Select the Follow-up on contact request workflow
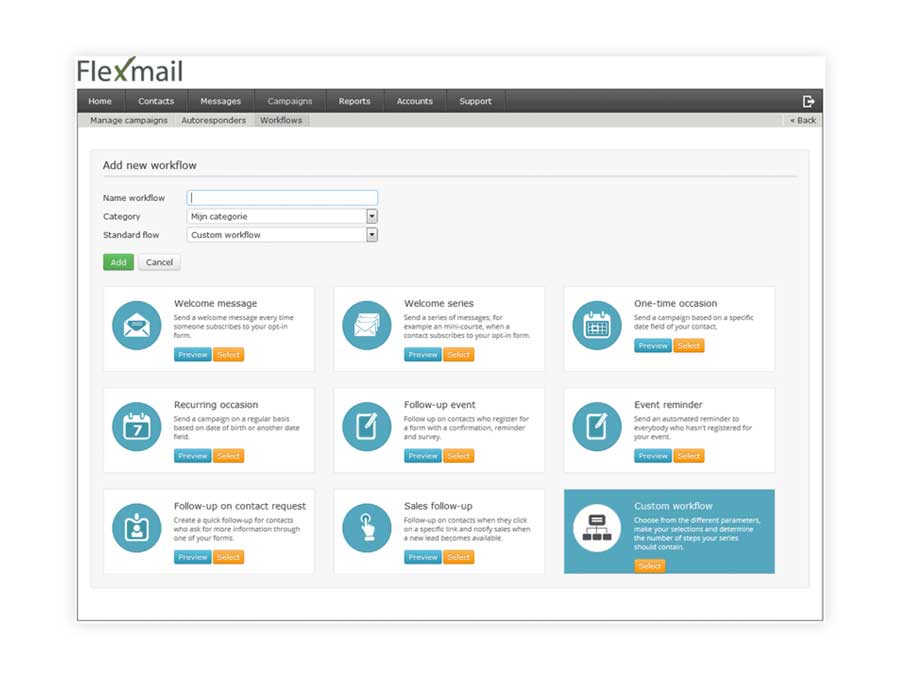This screenshot has height=679, width=900. (228, 557)
